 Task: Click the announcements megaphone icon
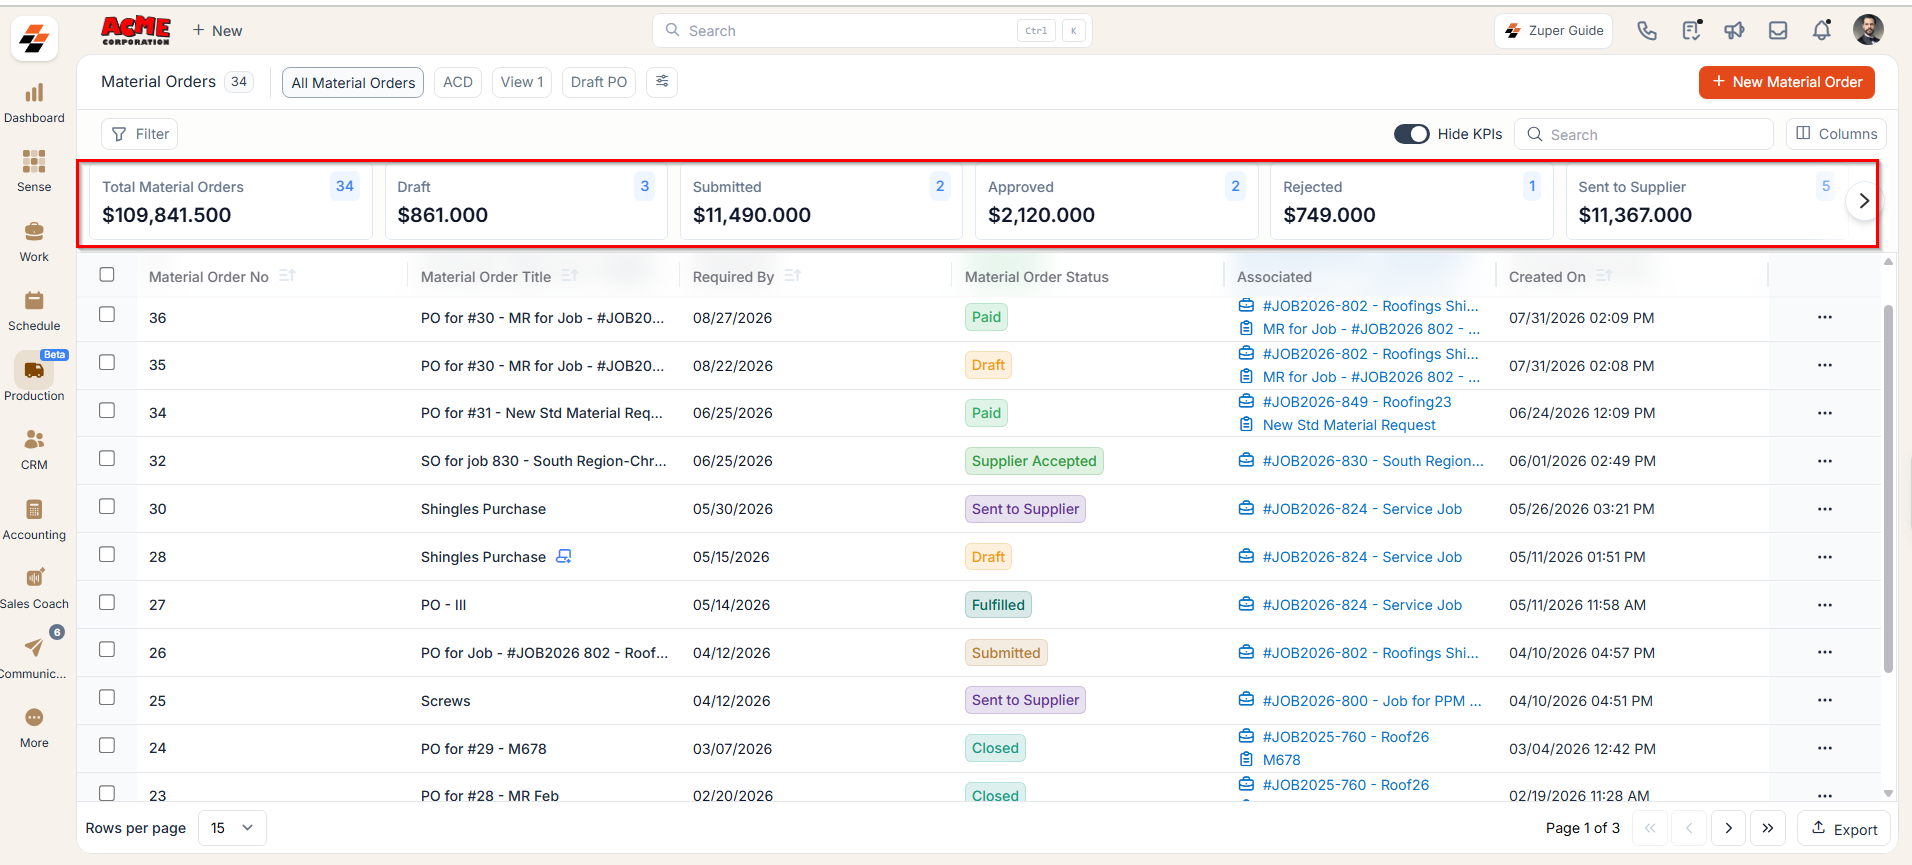tap(1734, 31)
